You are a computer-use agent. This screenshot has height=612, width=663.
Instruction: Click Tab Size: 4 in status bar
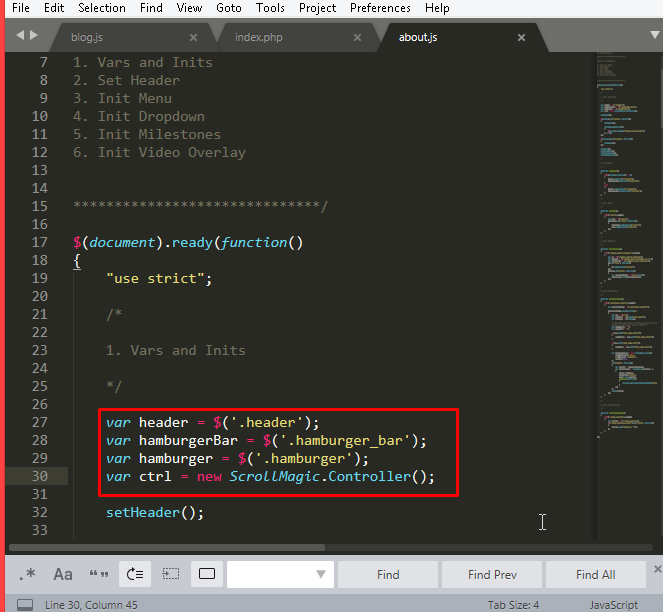click(x=513, y=605)
